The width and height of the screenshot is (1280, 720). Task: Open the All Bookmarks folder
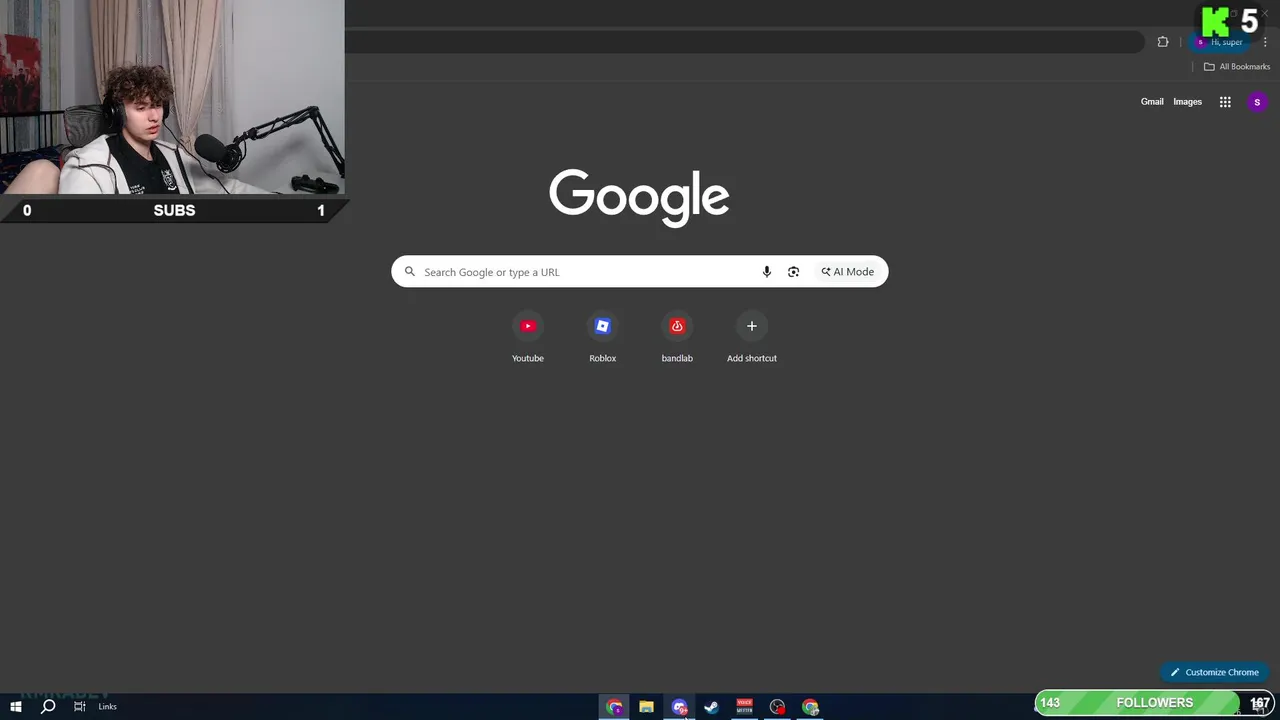[x=1236, y=67]
